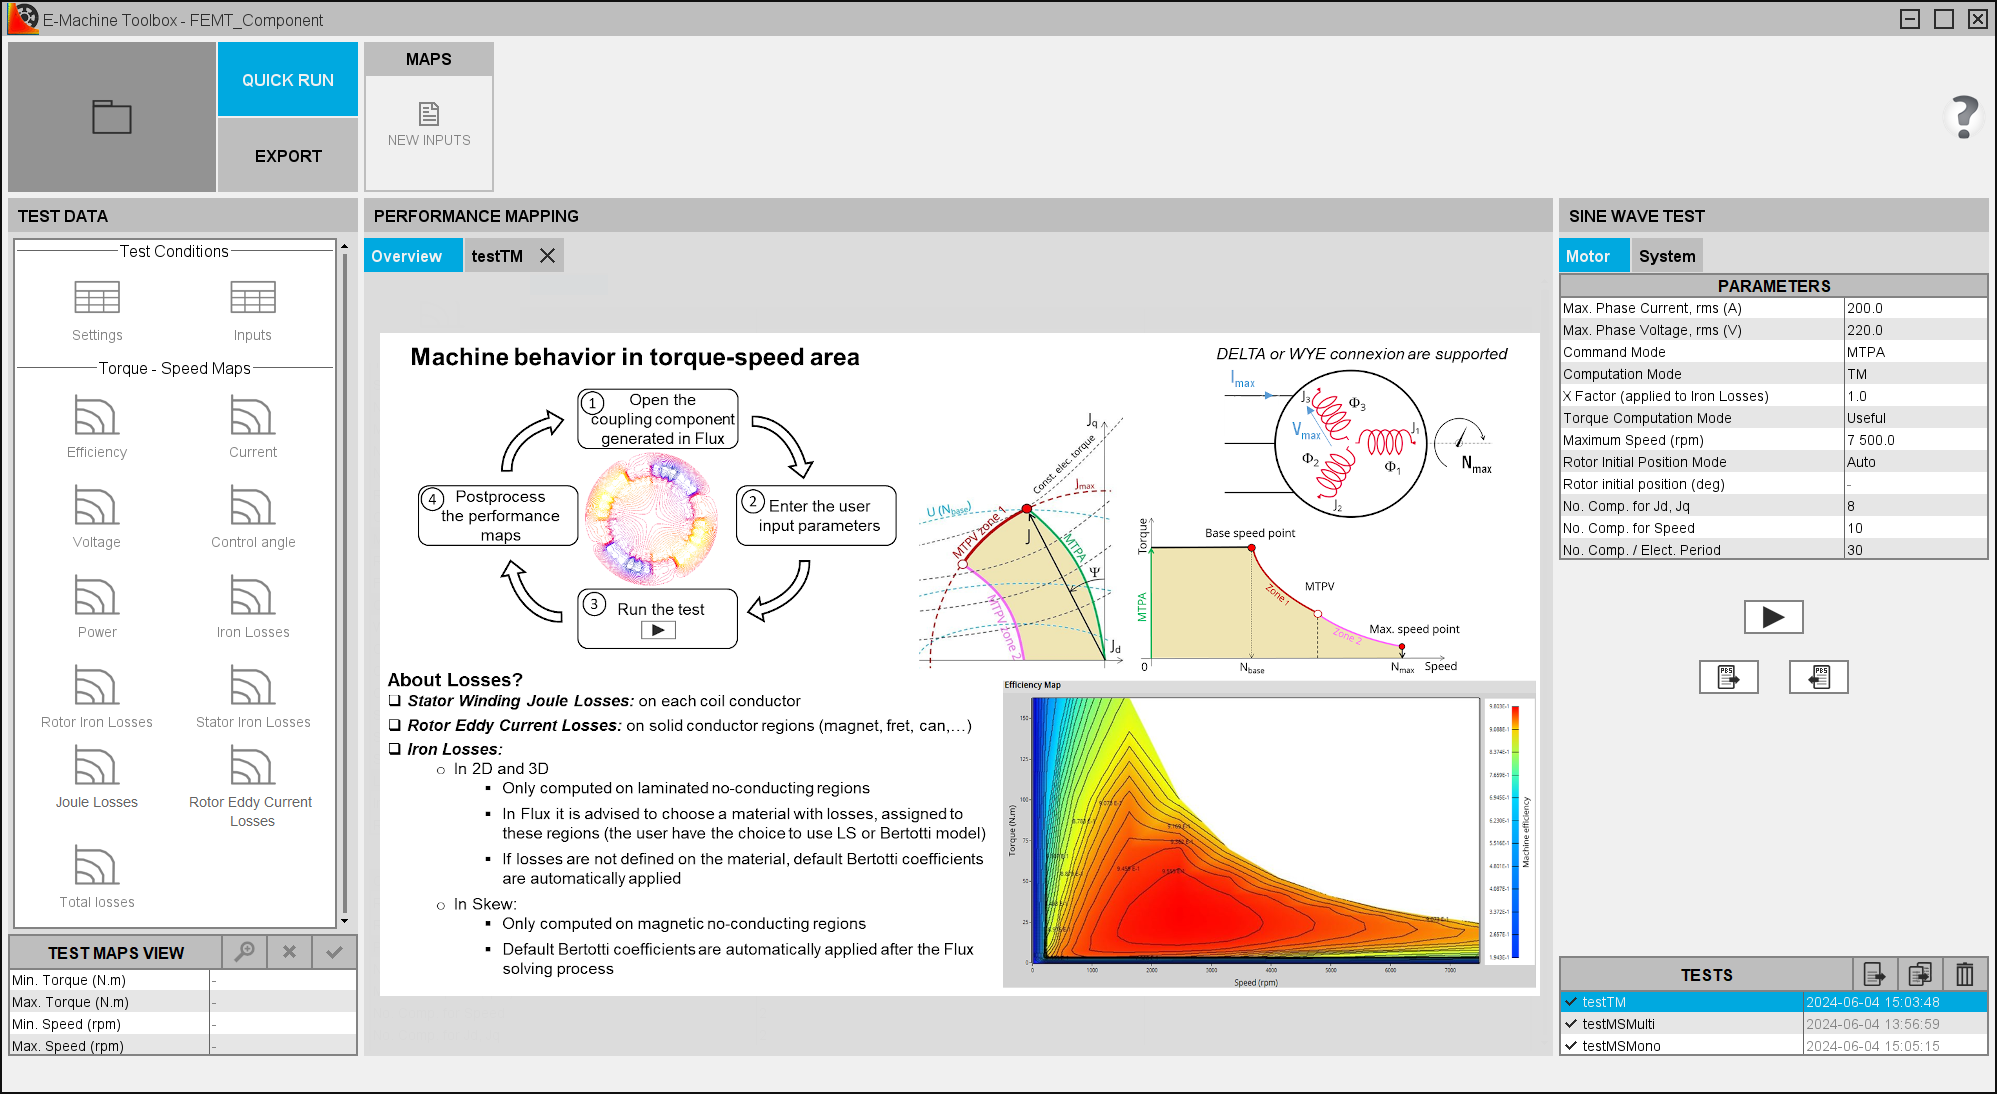The image size is (1997, 1094).
Task: Click the project folder icon
Action: pos(112,117)
